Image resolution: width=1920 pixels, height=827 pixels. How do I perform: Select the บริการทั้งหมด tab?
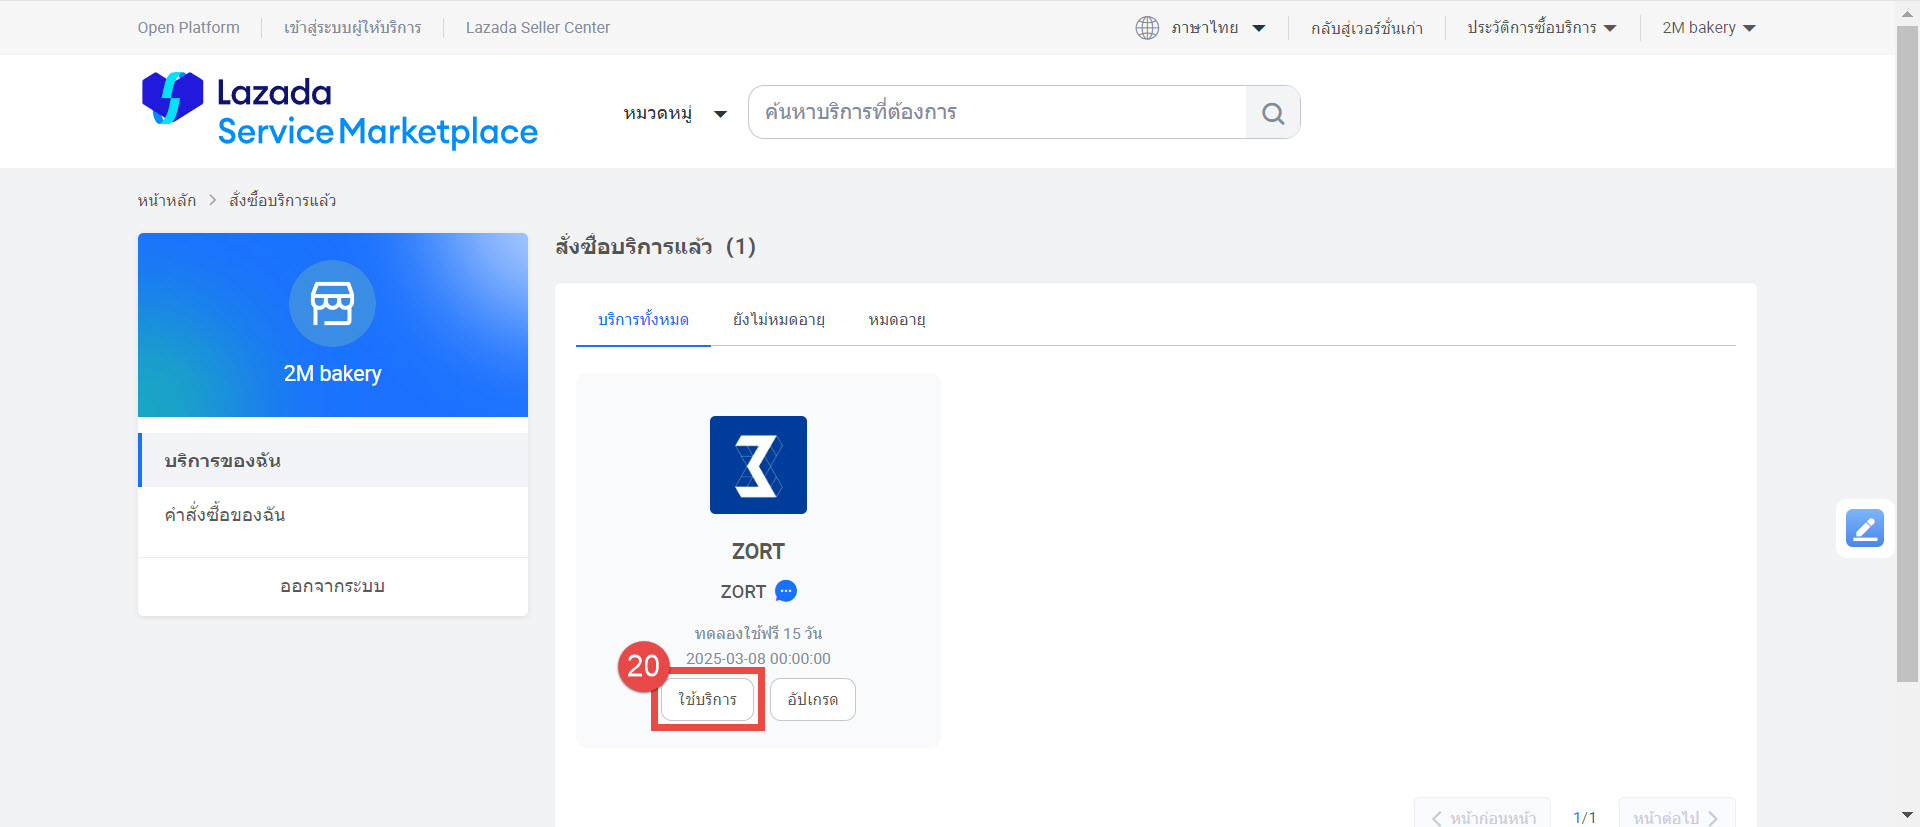(643, 320)
